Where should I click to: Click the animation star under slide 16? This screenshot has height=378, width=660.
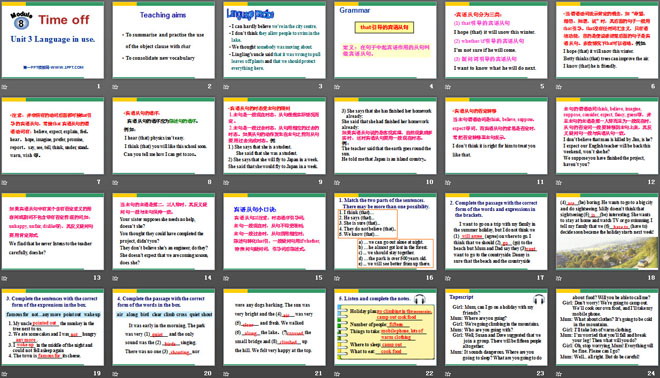337,278
